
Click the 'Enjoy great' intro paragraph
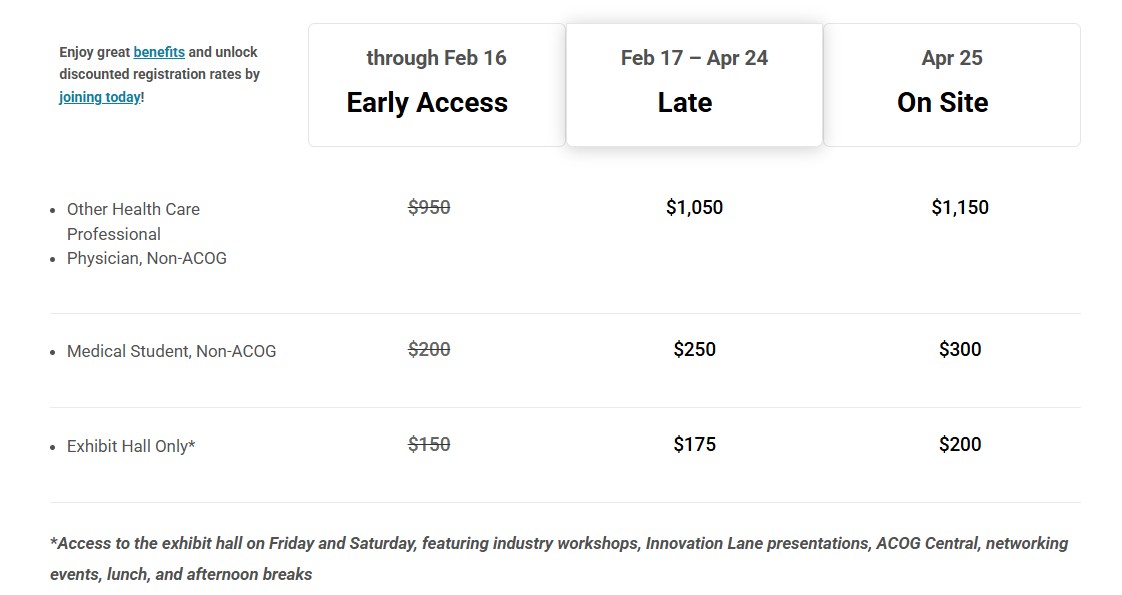pyautogui.click(x=94, y=52)
